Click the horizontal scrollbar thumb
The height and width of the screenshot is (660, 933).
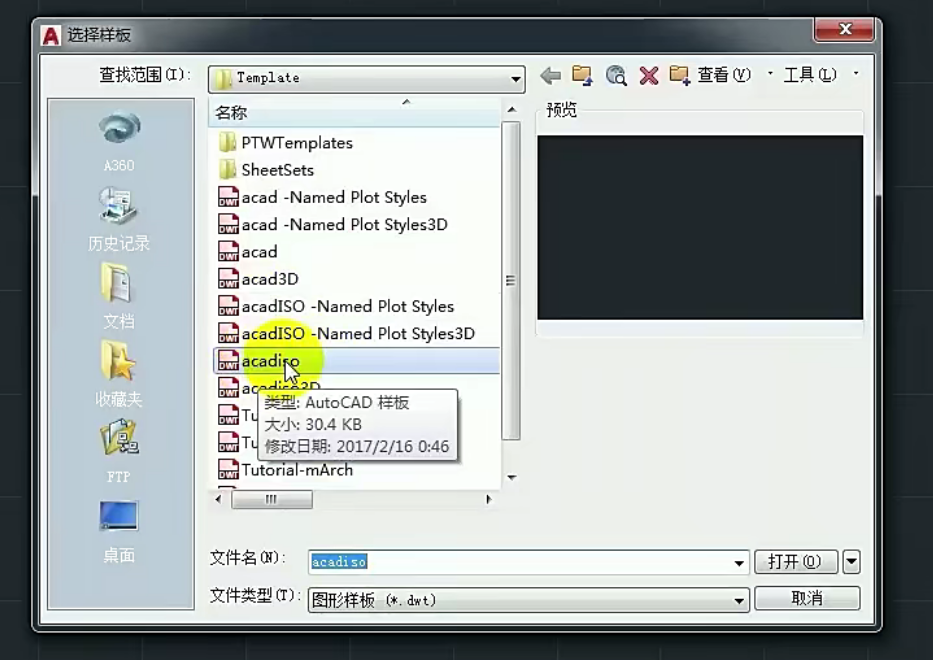[271, 499]
